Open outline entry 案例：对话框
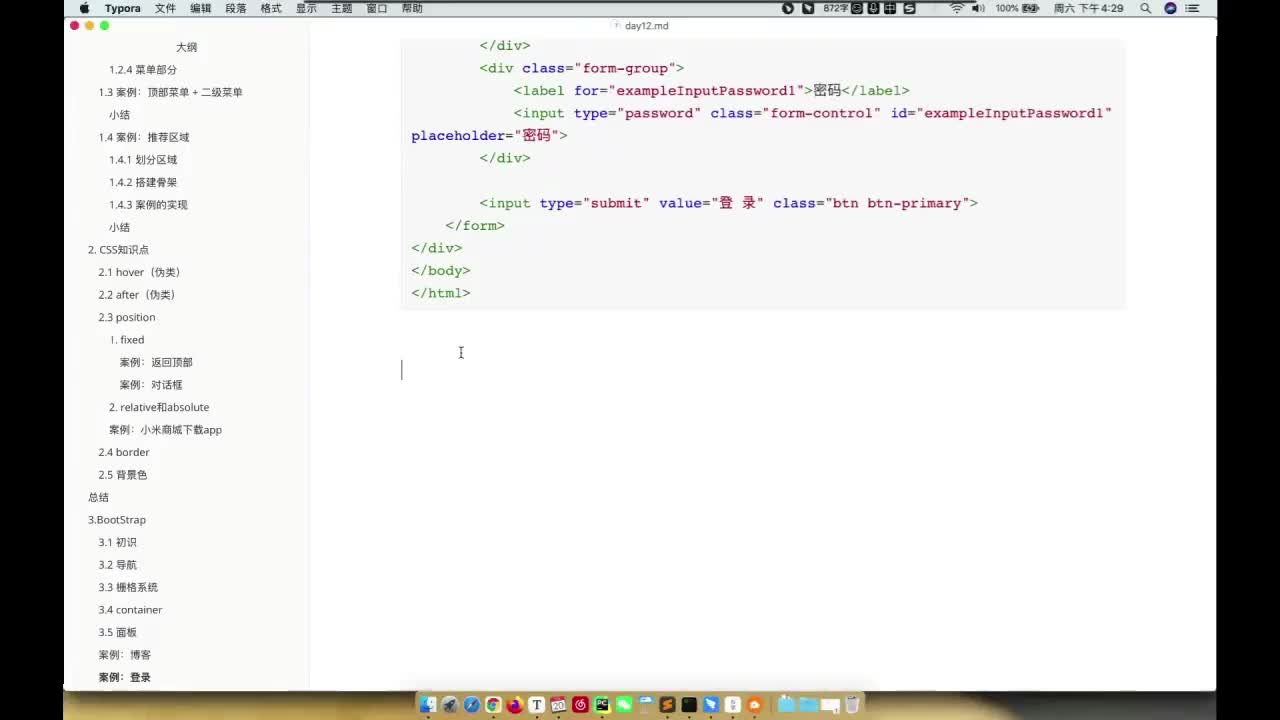The width and height of the screenshot is (1280, 720). point(151,385)
